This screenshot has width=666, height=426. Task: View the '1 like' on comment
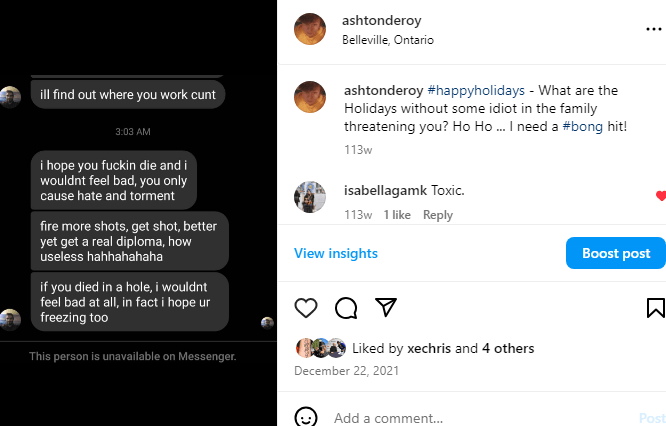(x=396, y=215)
